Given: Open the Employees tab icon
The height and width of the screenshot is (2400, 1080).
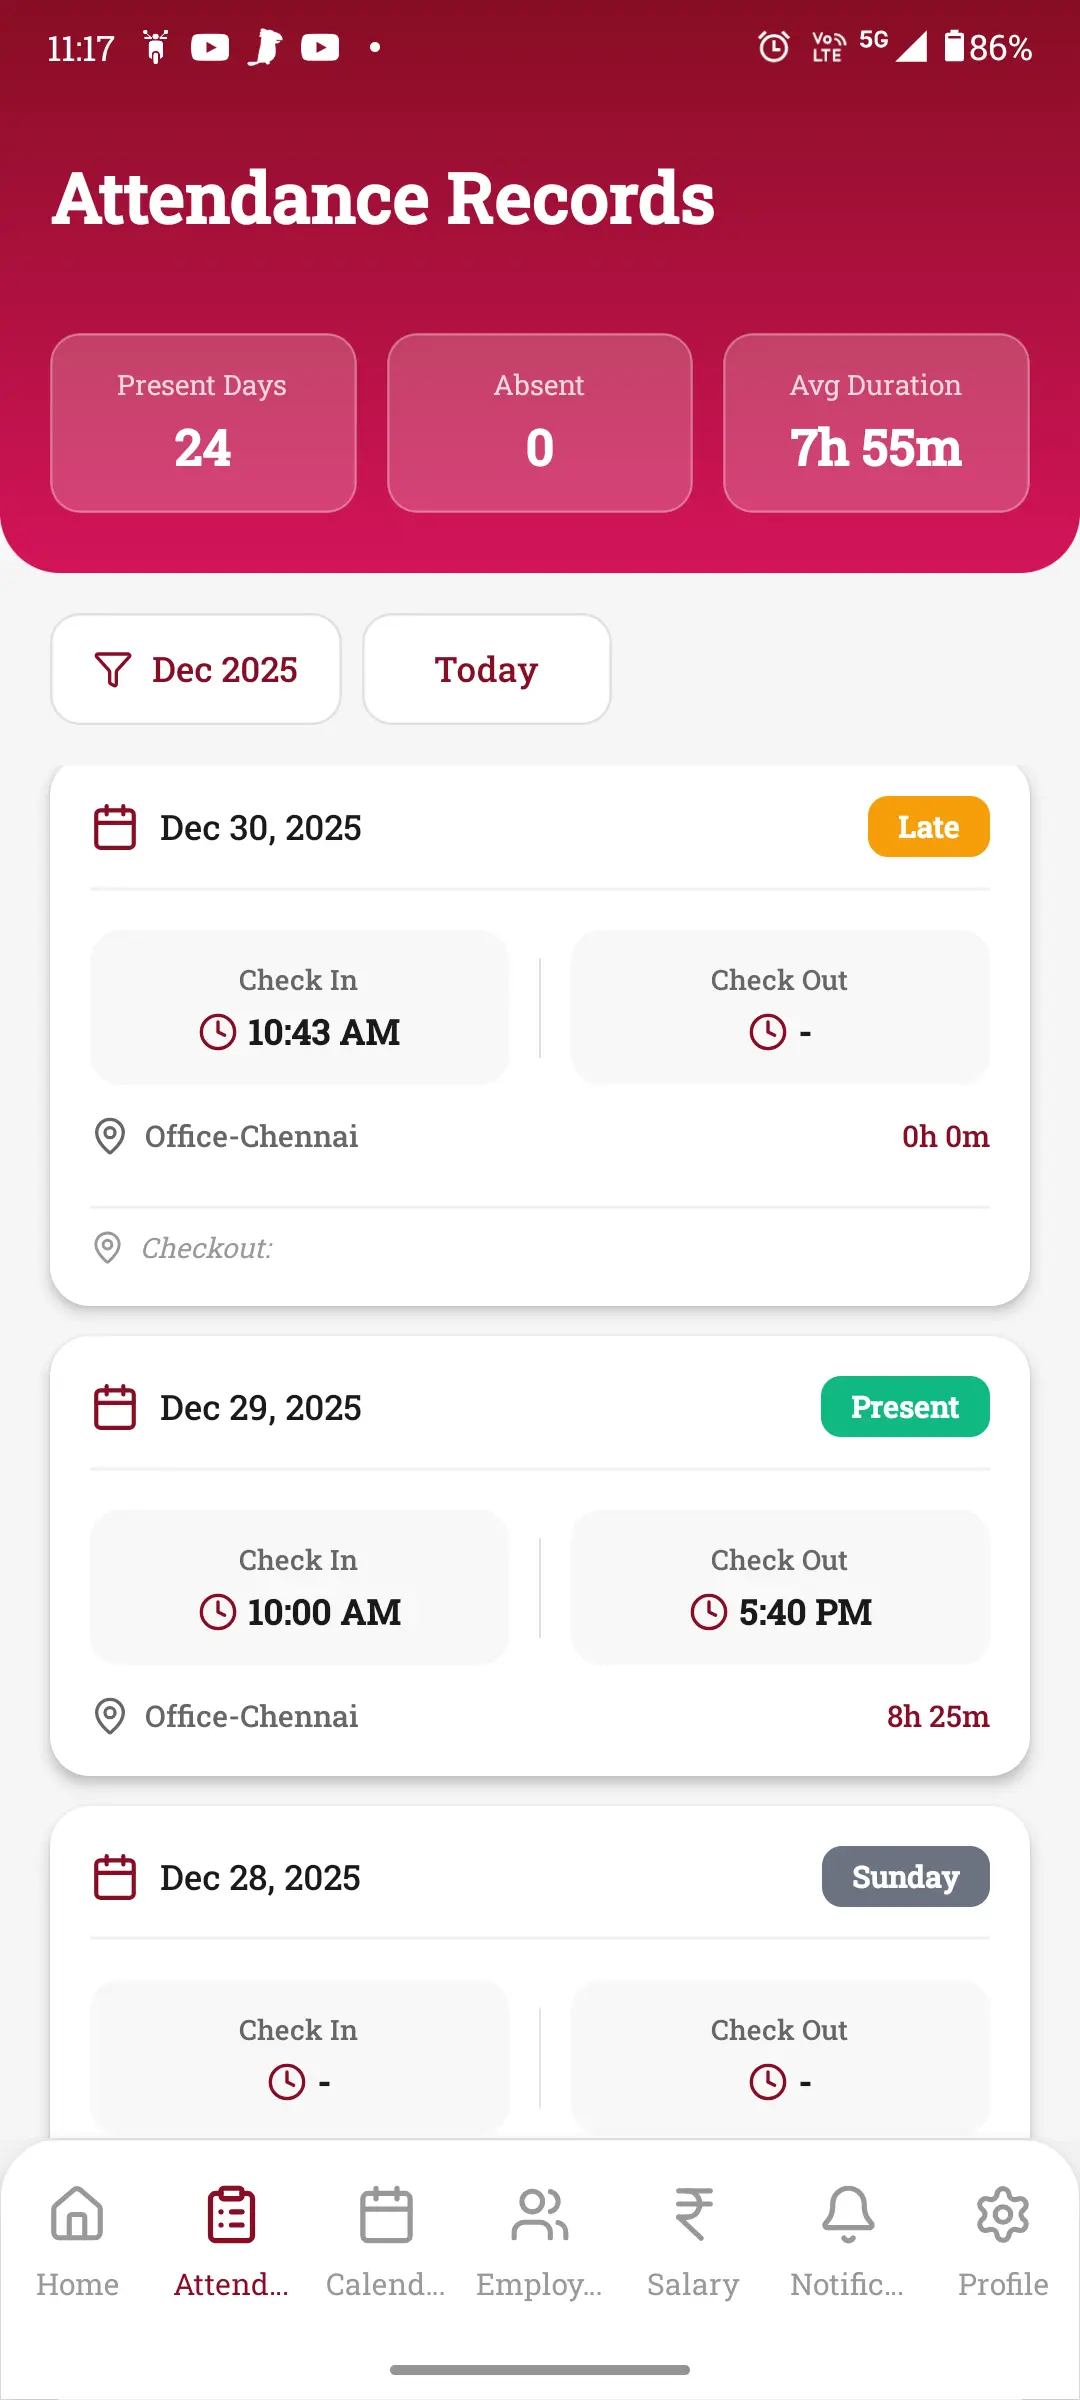Looking at the screenshot, I should (x=540, y=2215).
